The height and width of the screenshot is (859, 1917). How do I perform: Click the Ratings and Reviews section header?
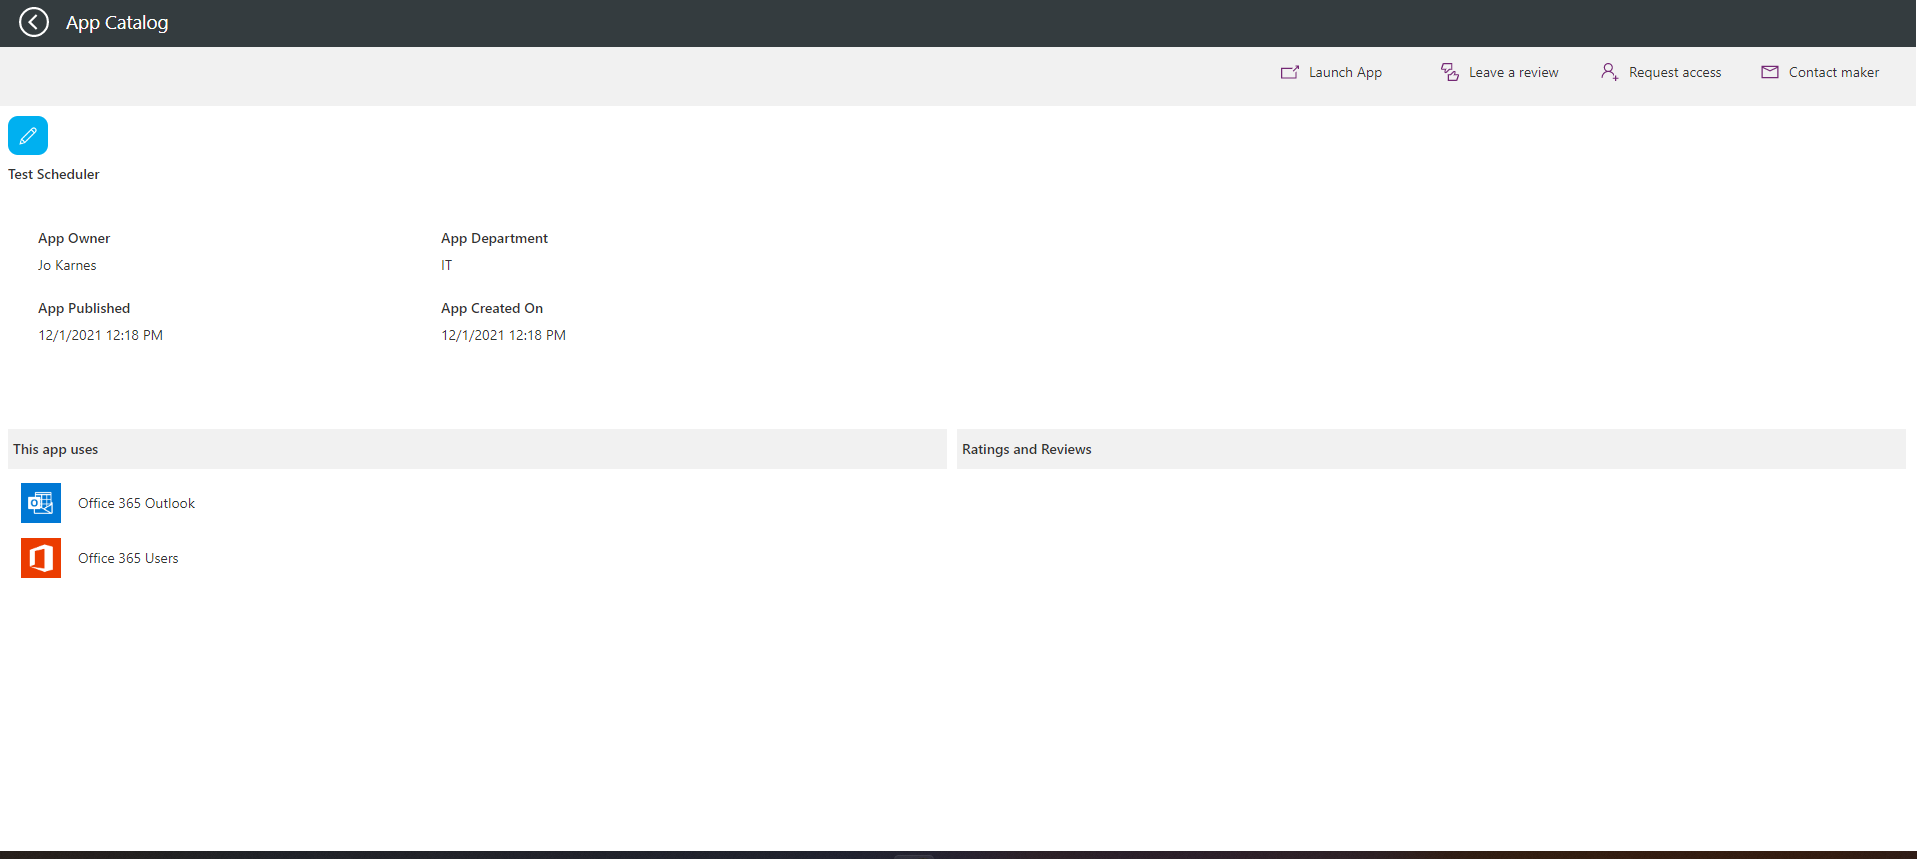tap(1026, 449)
